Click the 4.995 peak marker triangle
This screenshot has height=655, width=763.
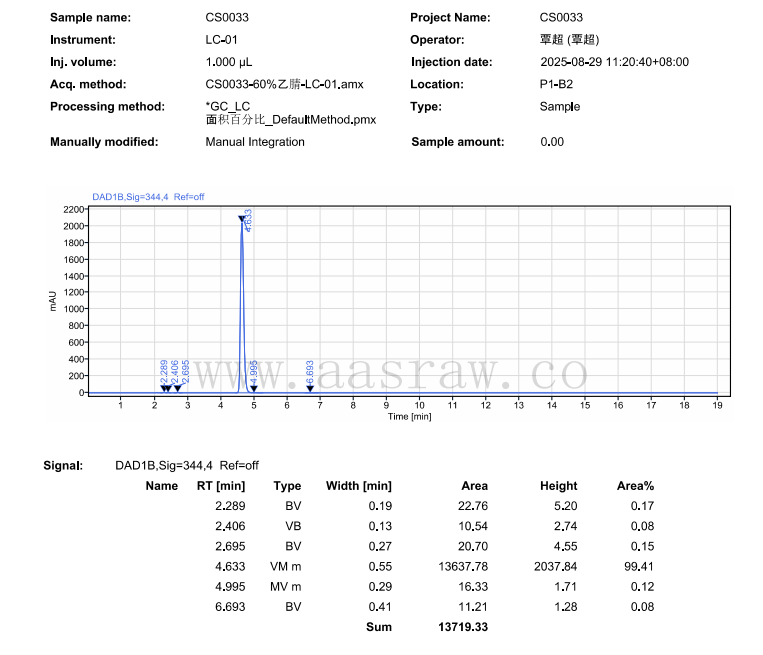pos(254,388)
